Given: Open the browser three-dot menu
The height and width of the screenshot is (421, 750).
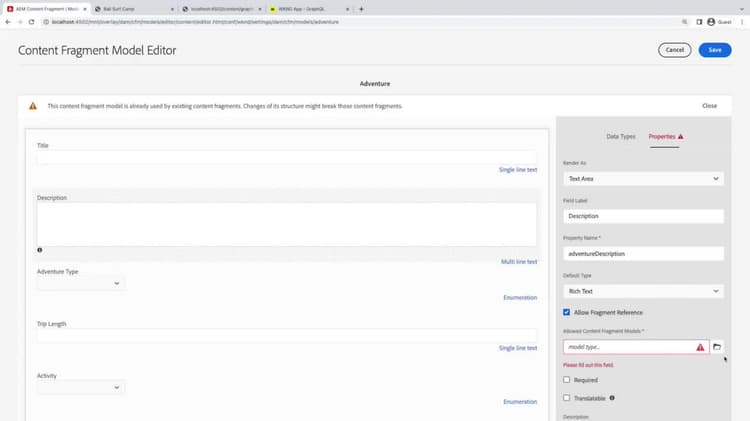Looking at the screenshot, I should pyautogui.click(x=742, y=22).
